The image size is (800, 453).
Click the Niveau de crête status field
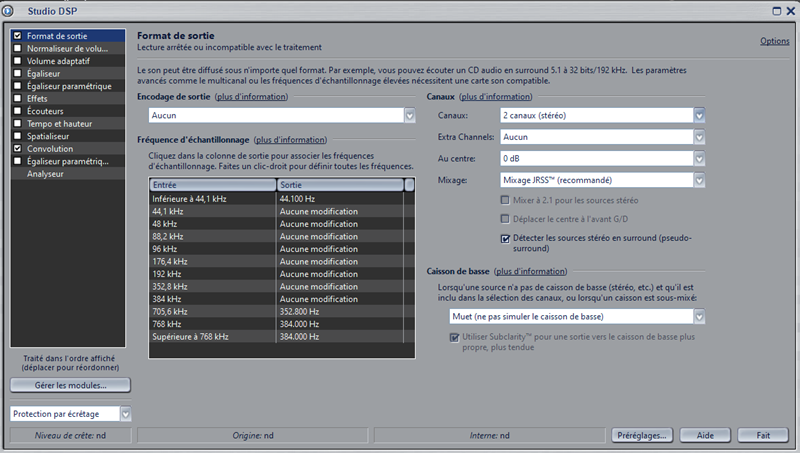coord(70,436)
